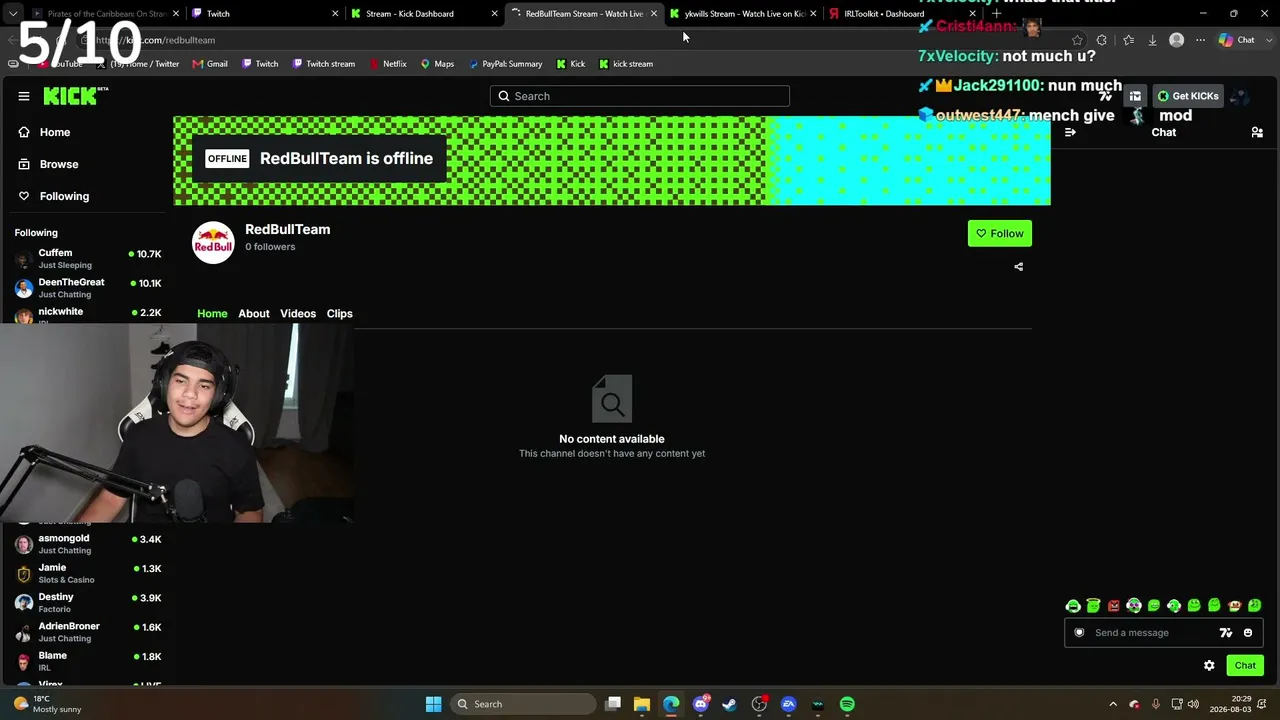
Task: Open the browser favorites icon
Action: [x=1128, y=40]
